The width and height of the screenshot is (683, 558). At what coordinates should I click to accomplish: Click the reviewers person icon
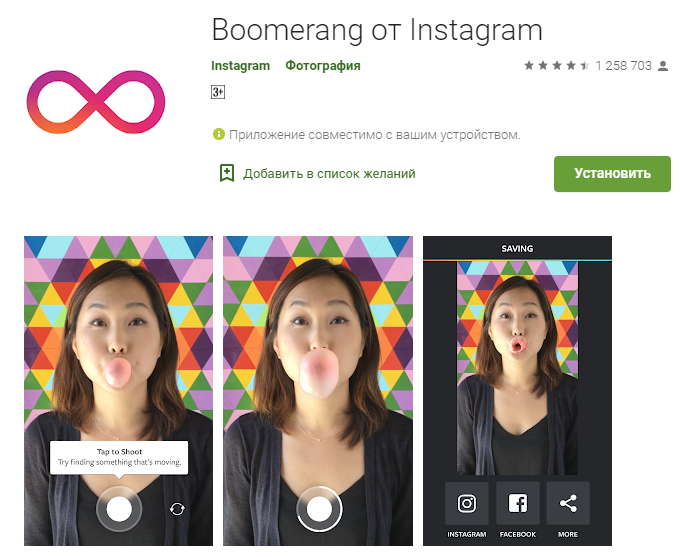663,66
